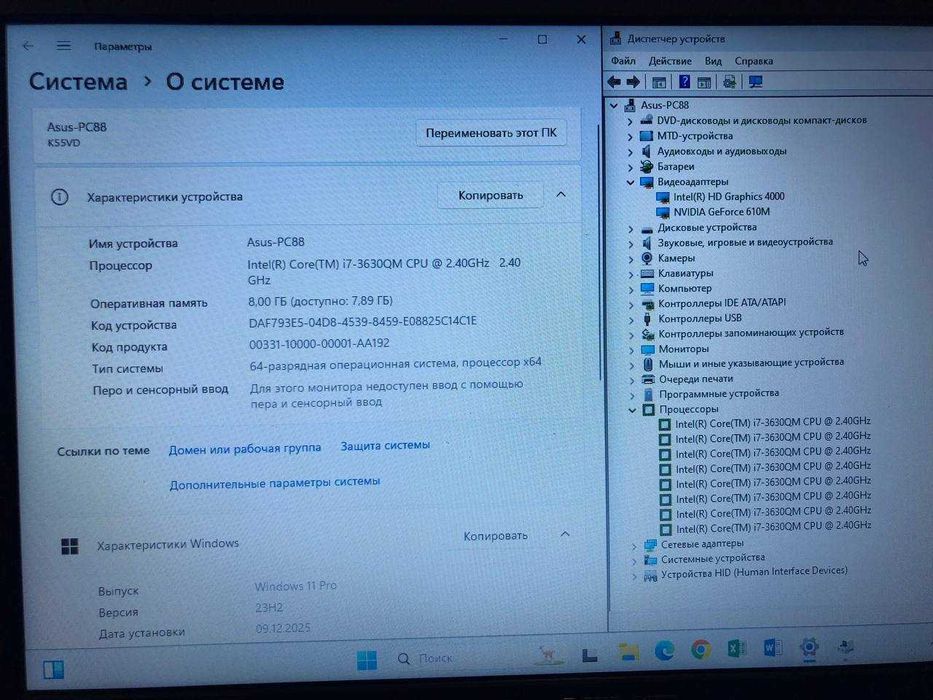933x700 pixels.
Task: Open Справка menu in Device Manager
Action: 753,61
